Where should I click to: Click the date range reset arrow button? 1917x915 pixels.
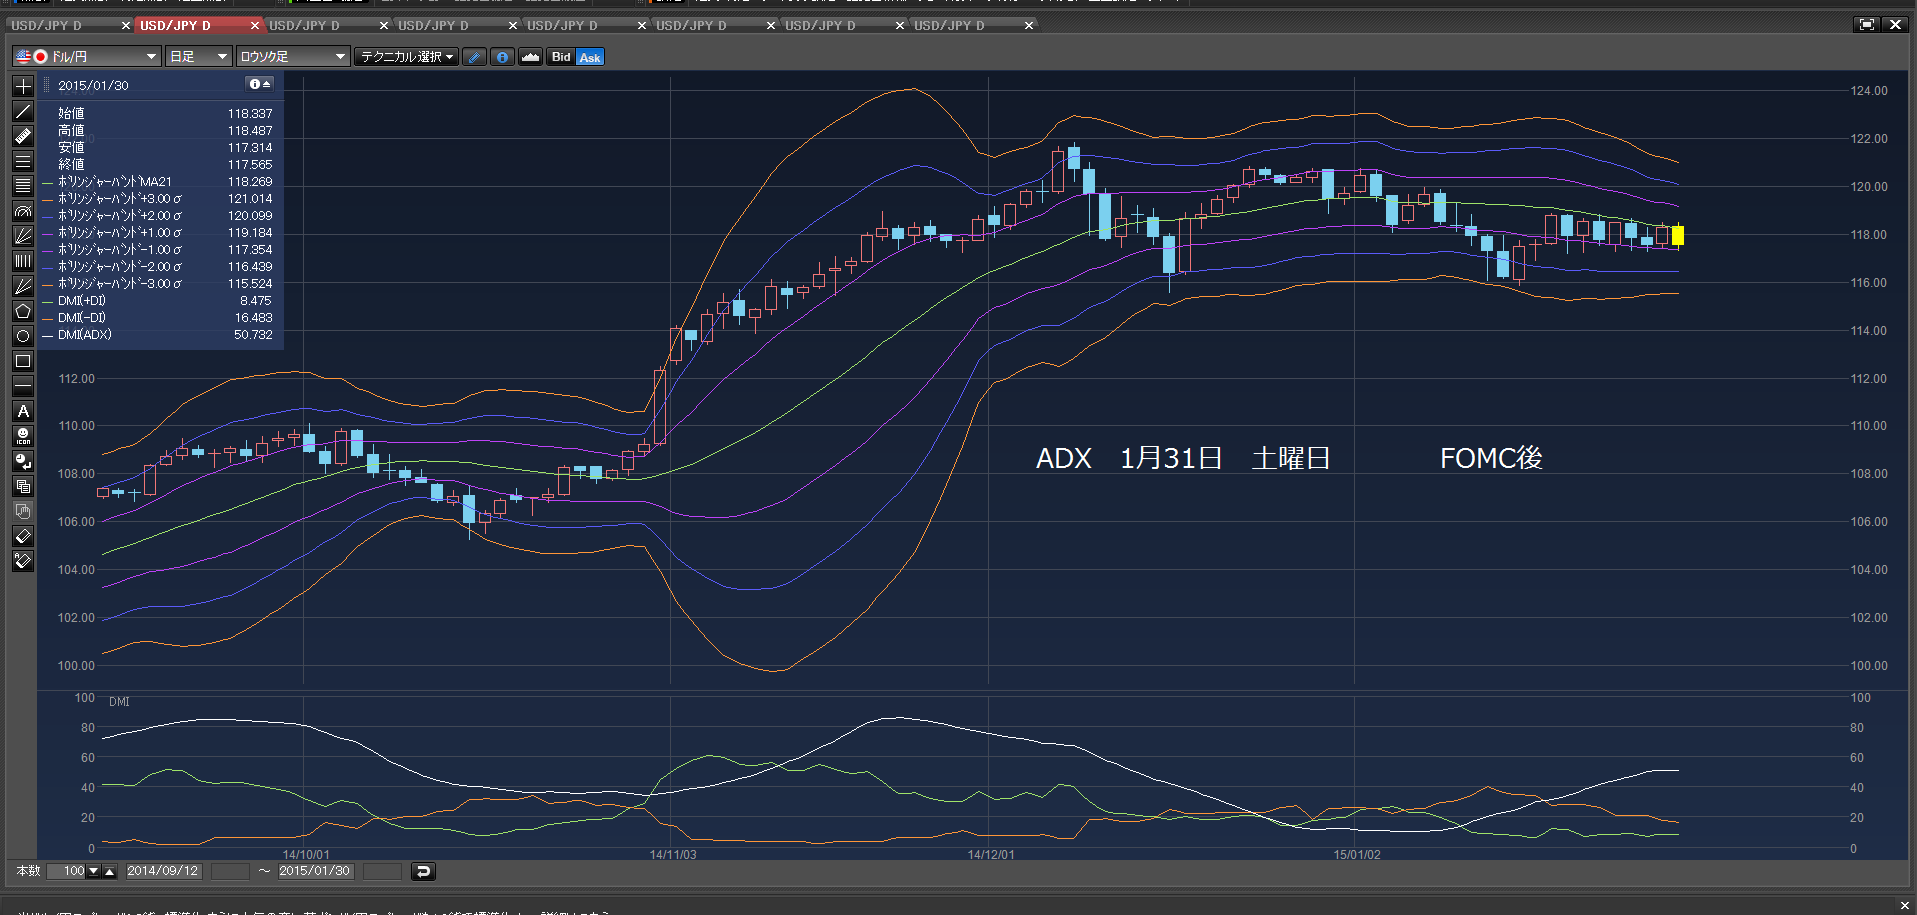pyautogui.click(x=423, y=871)
